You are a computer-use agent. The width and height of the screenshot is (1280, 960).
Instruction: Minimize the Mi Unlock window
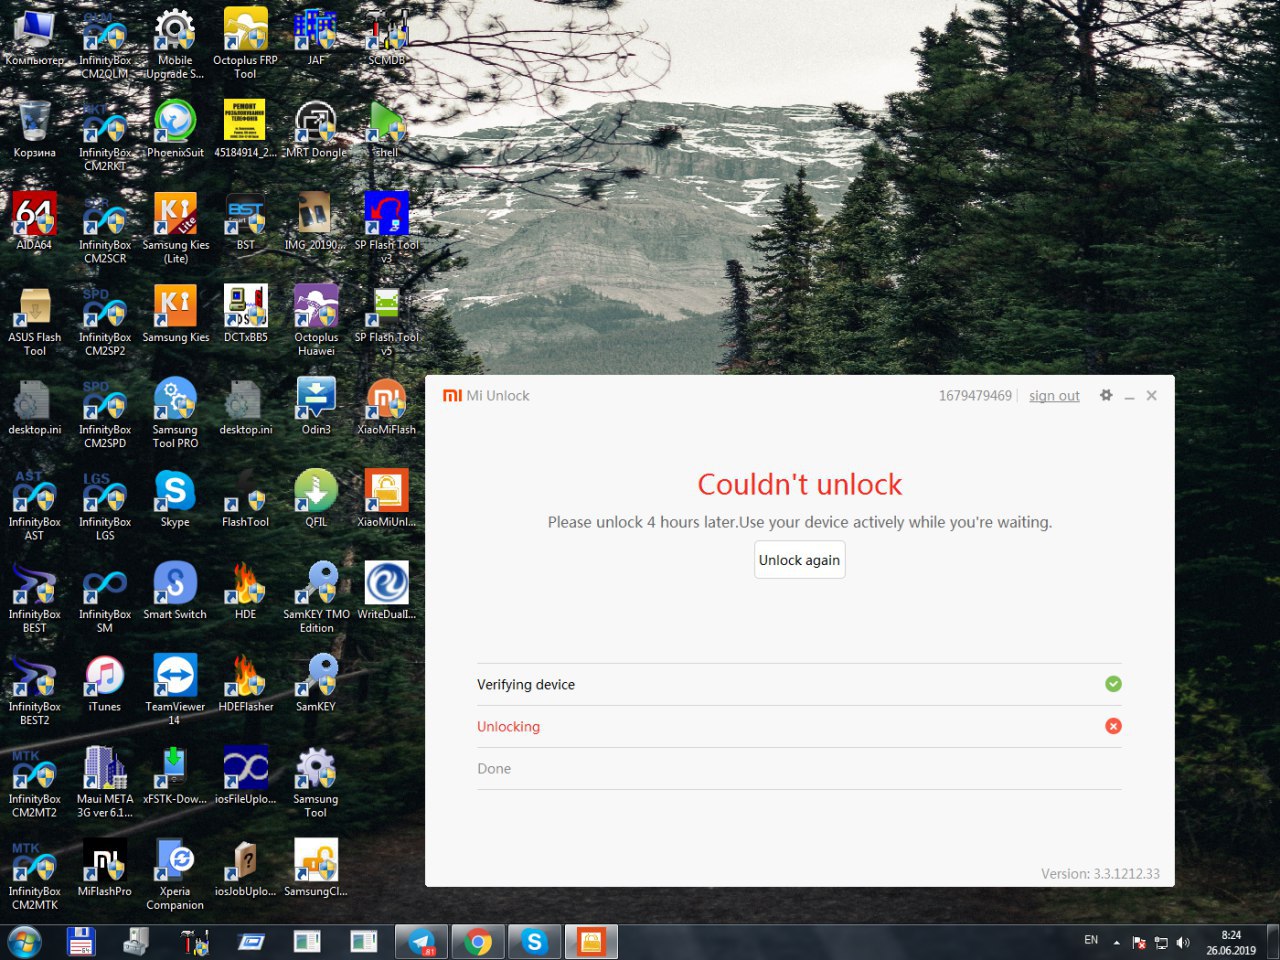coord(1129,396)
